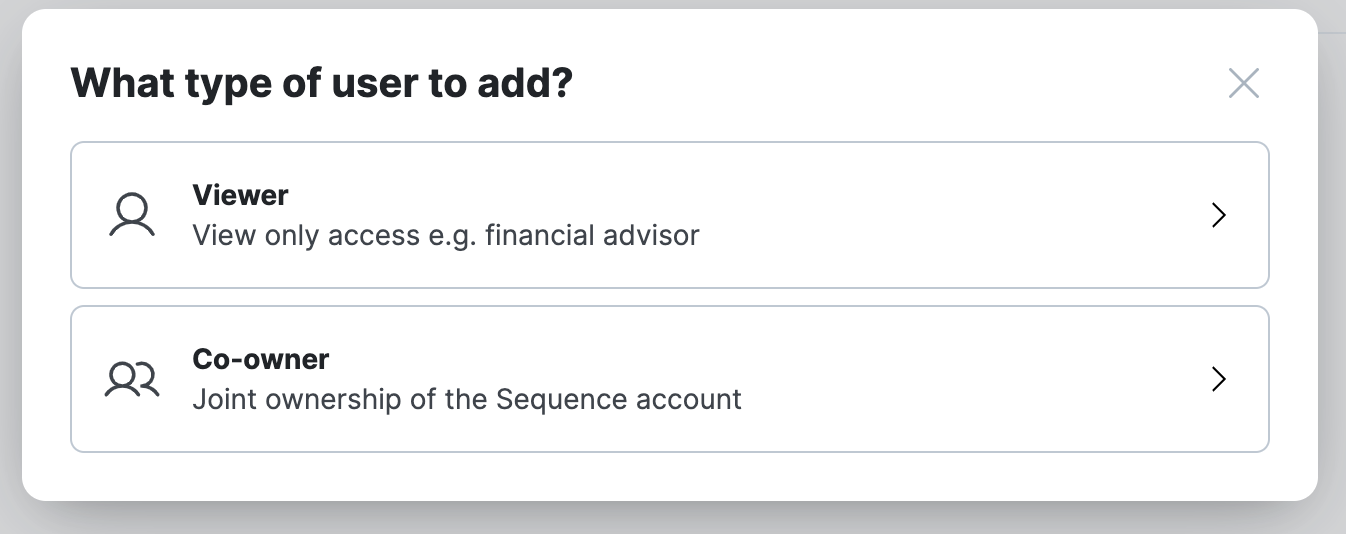Select the Viewer user type option
Screen dimensions: 1346x534
670,215
